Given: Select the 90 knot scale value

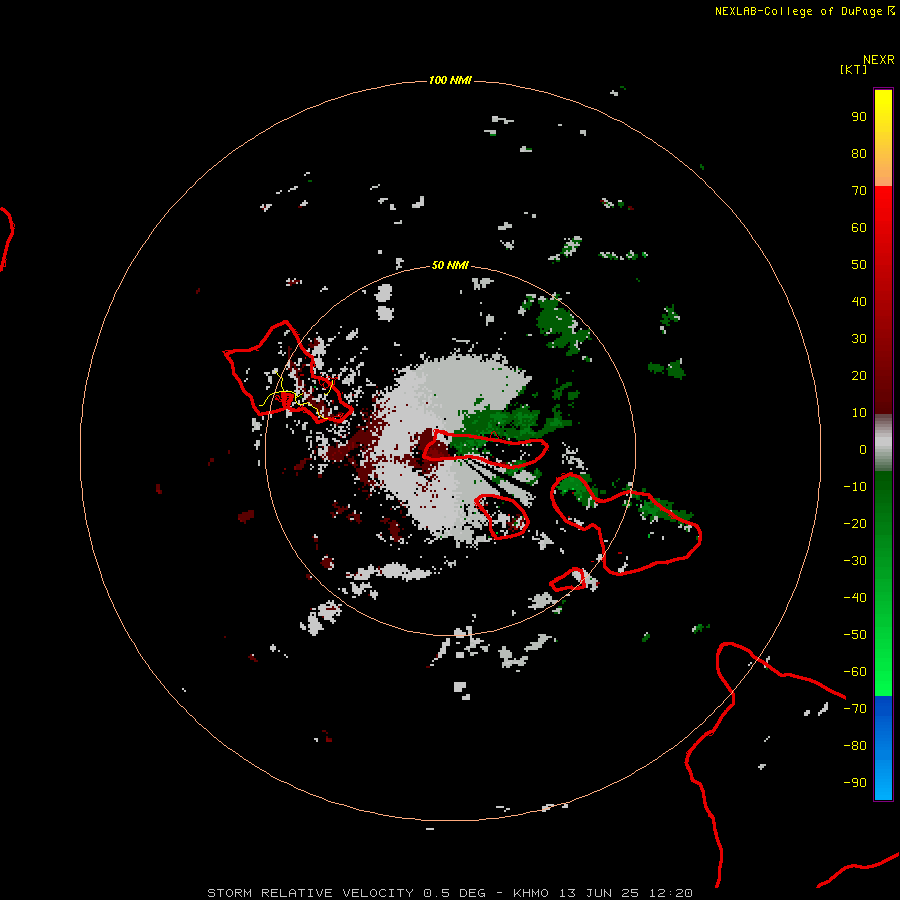Looking at the screenshot, I should [859, 117].
